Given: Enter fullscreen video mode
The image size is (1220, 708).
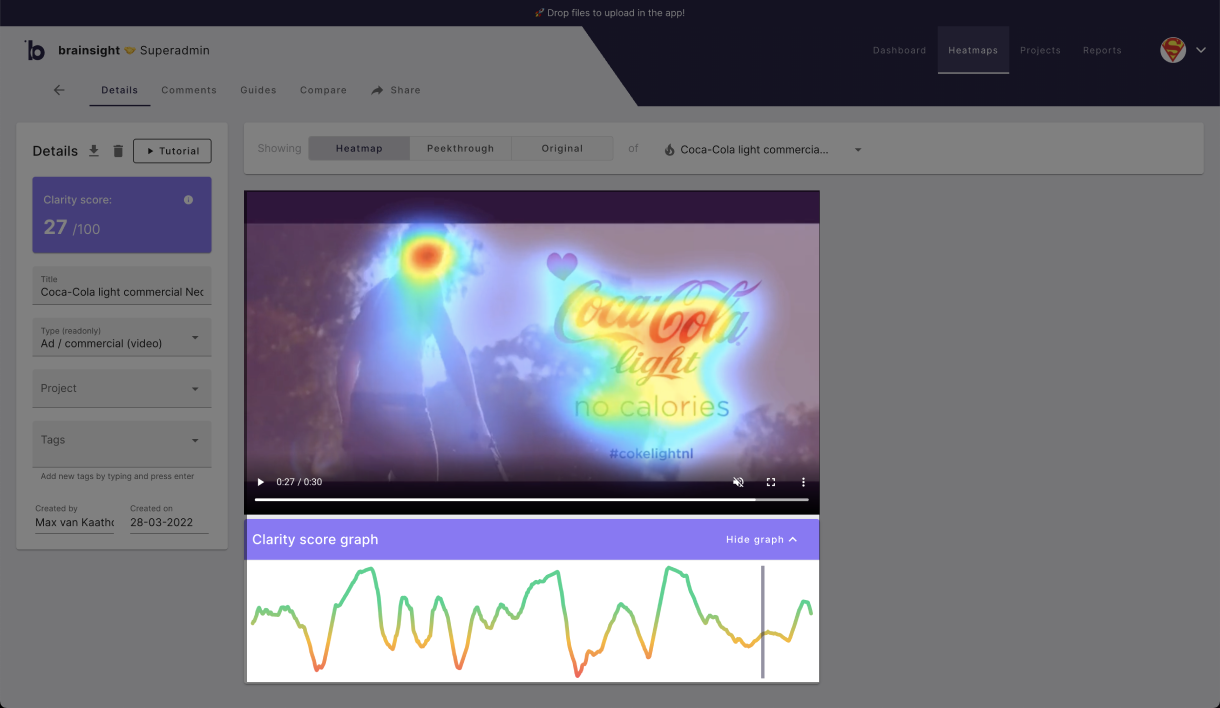Looking at the screenshot, I should click(771, 482).
